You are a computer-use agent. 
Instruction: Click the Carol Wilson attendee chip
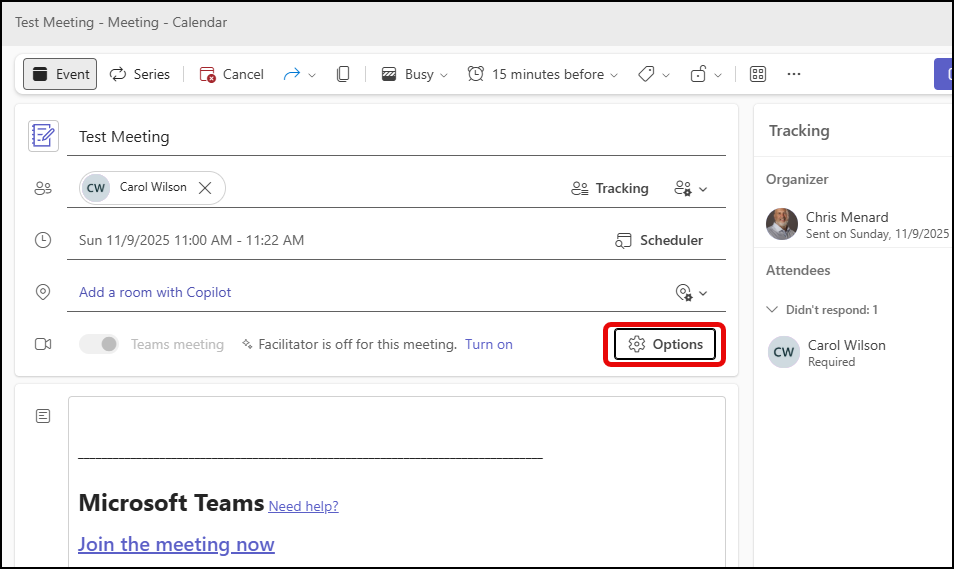tap(152, 188)
